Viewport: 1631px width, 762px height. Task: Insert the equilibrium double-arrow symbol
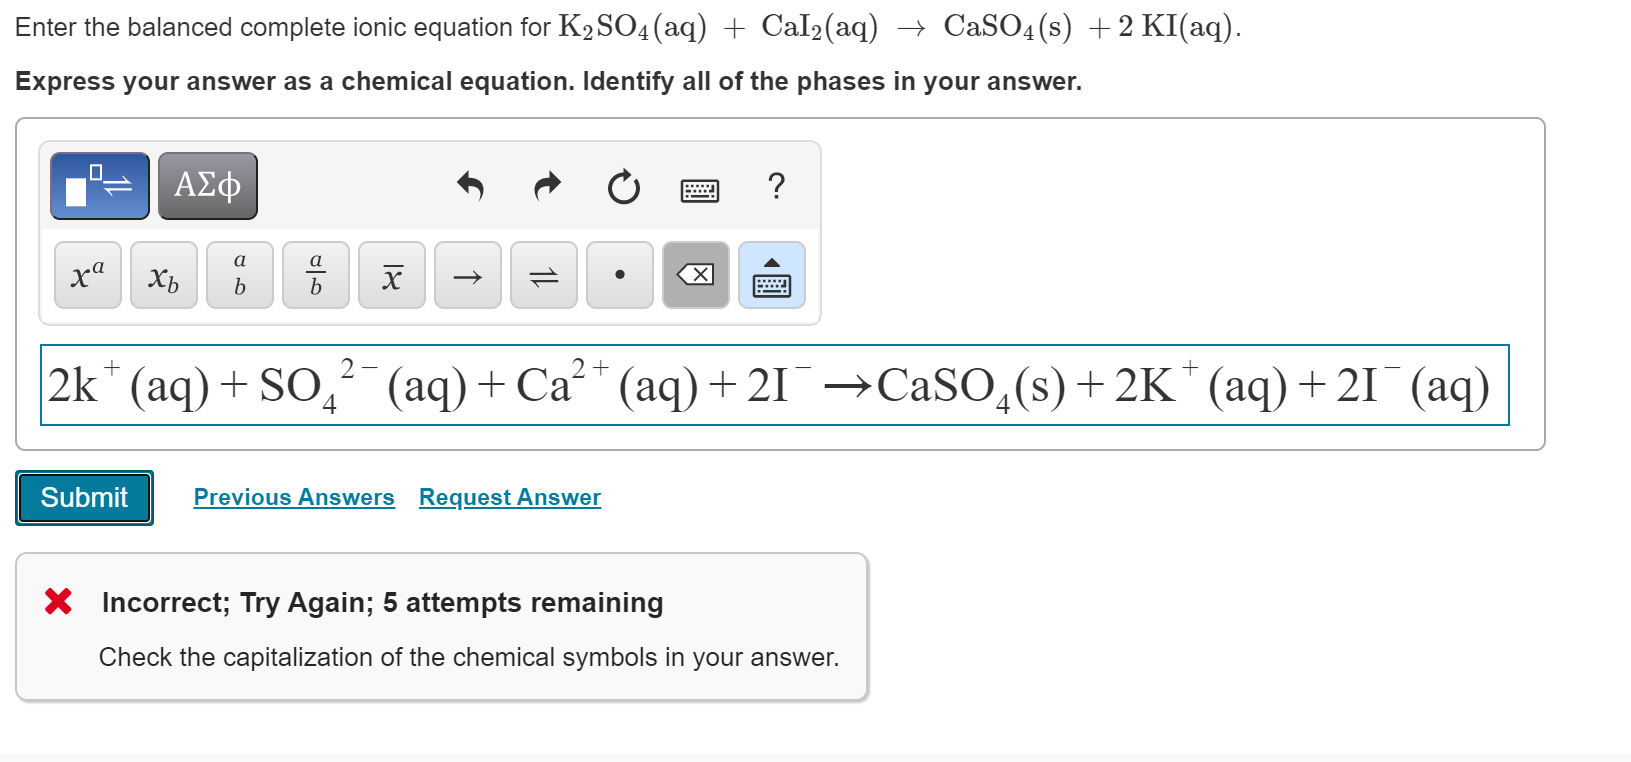point(543,275)
